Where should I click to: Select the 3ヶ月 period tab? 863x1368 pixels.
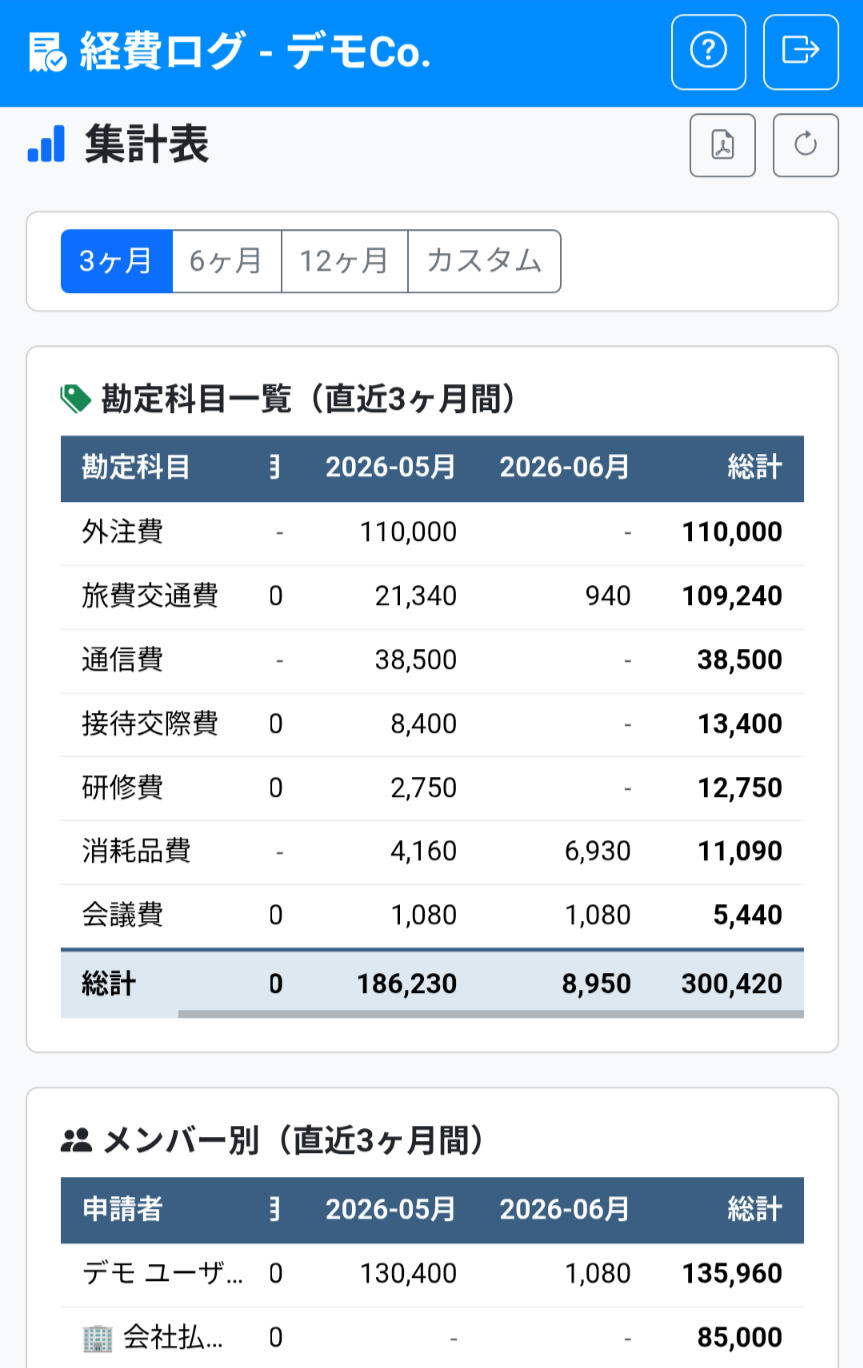(x=117, y=261)
